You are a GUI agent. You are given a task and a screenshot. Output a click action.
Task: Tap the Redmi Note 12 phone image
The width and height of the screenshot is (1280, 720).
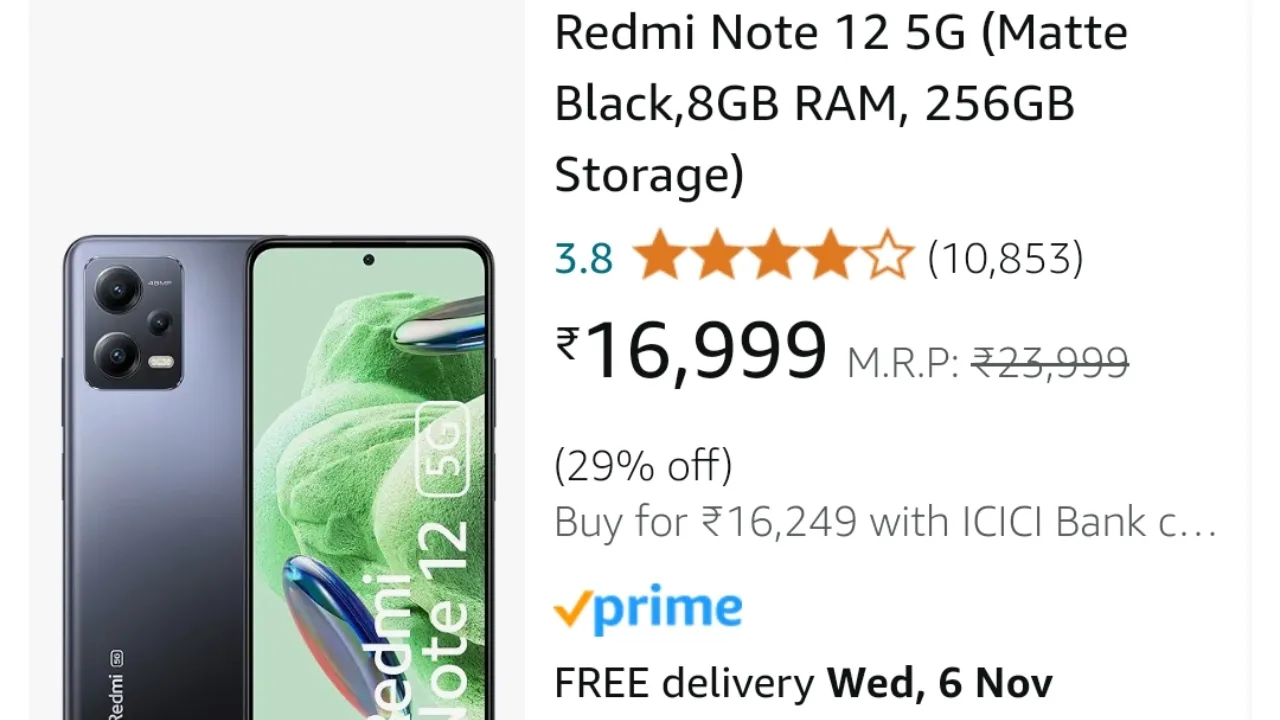278,477
